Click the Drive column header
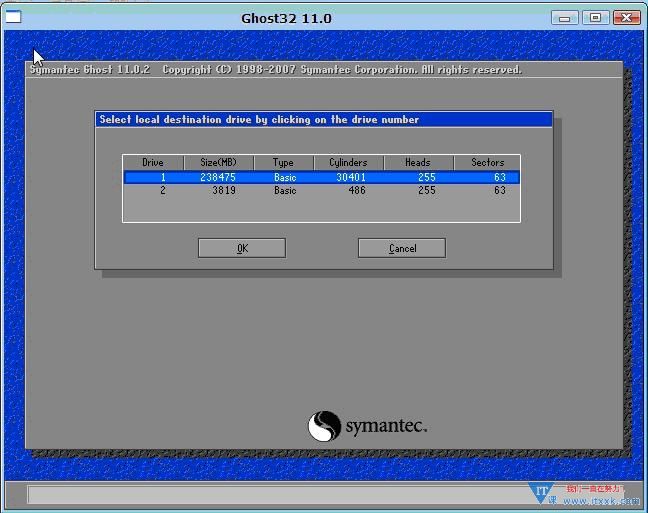Viewport: 648px width, 513px height. pos(153,162)
